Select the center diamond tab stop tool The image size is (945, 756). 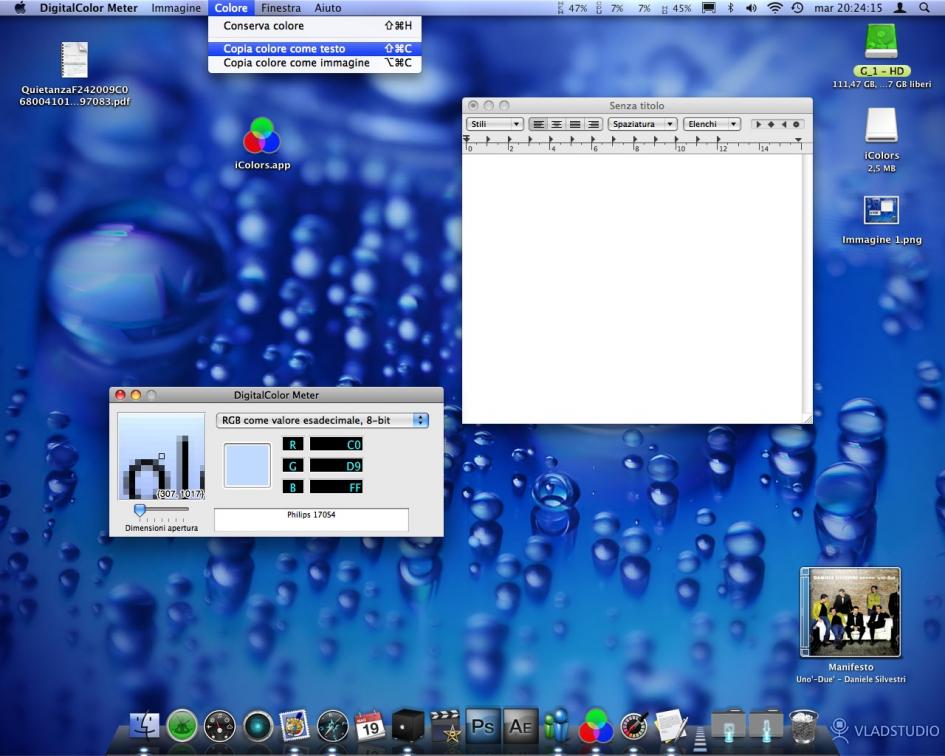pyautogui.click(x=771, y=124)
